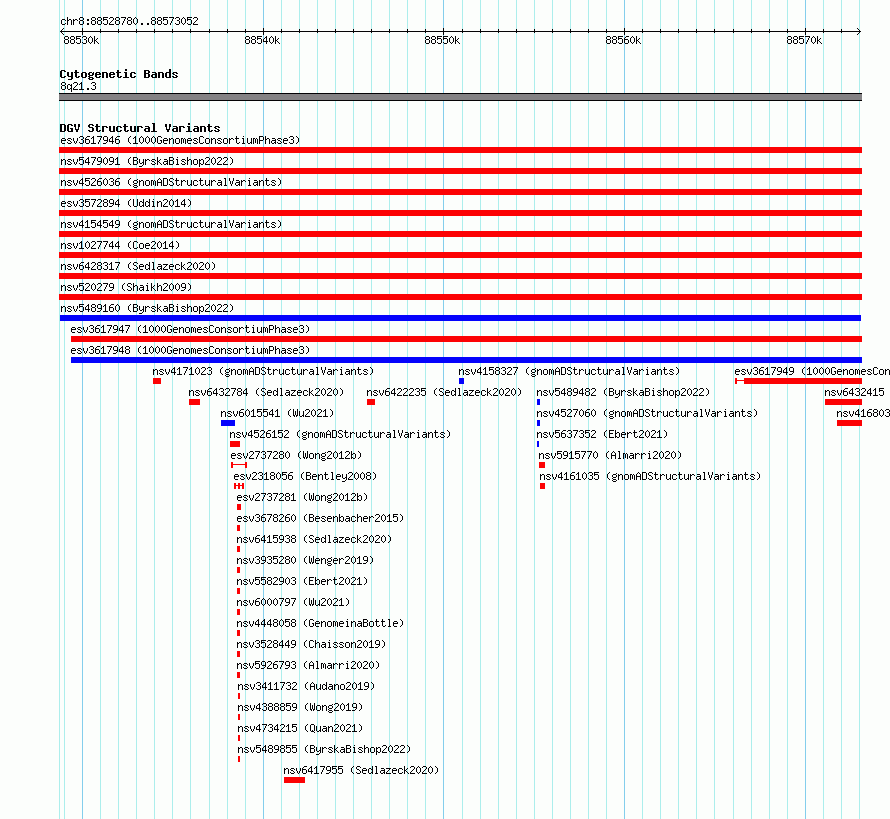This screenshot has width=890, height=819.
Task: Click the red bar under nsv520279
Action: [460, 297]
